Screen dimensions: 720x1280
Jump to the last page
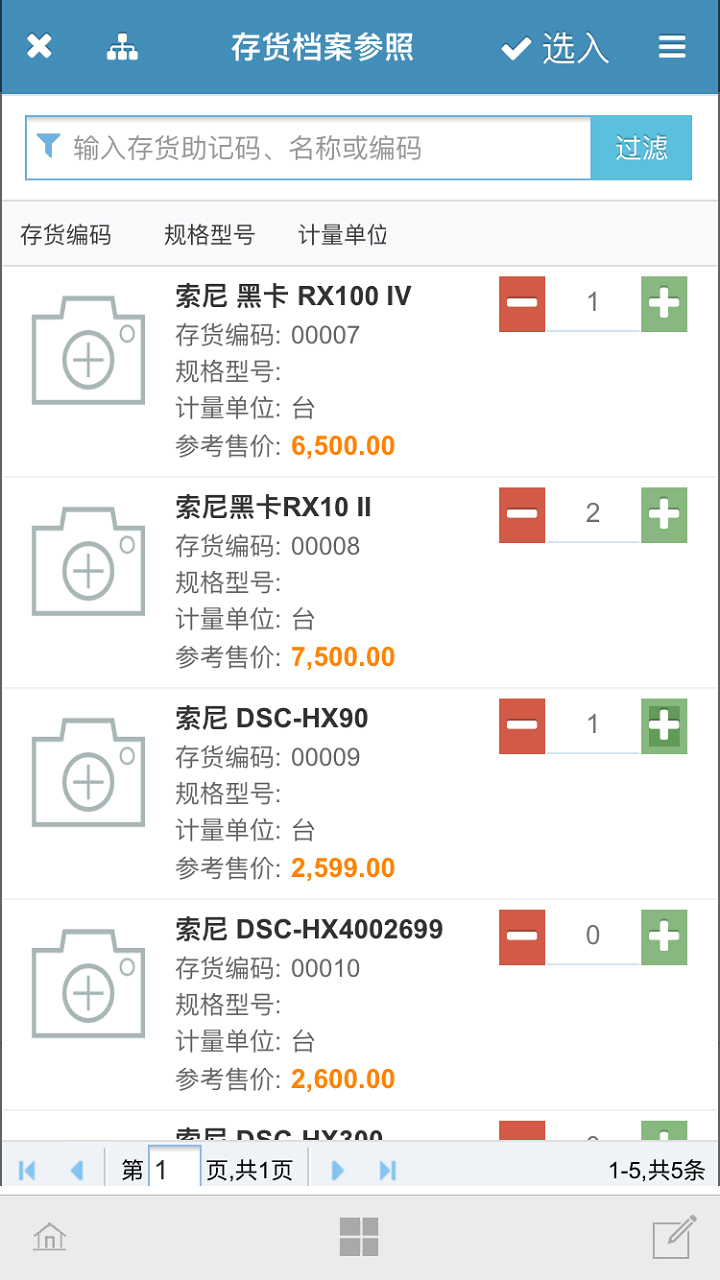tap(388, 1170)
